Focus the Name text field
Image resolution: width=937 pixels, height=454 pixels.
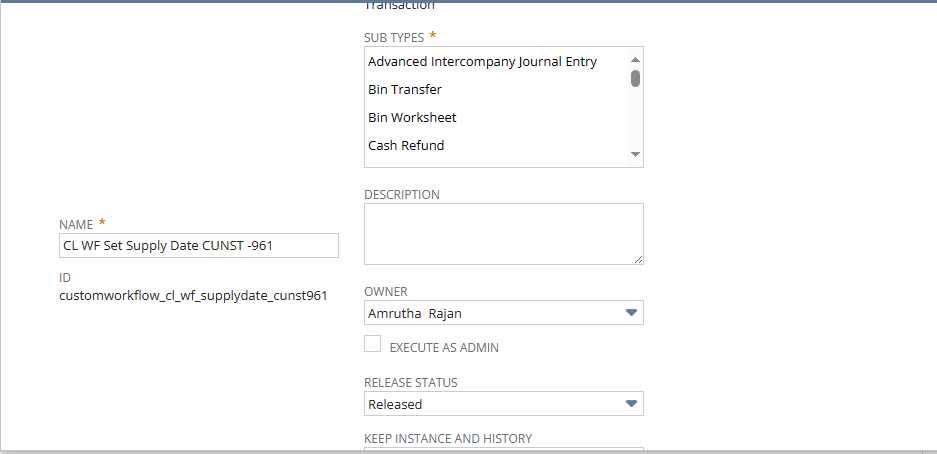[x=199, y=246]
